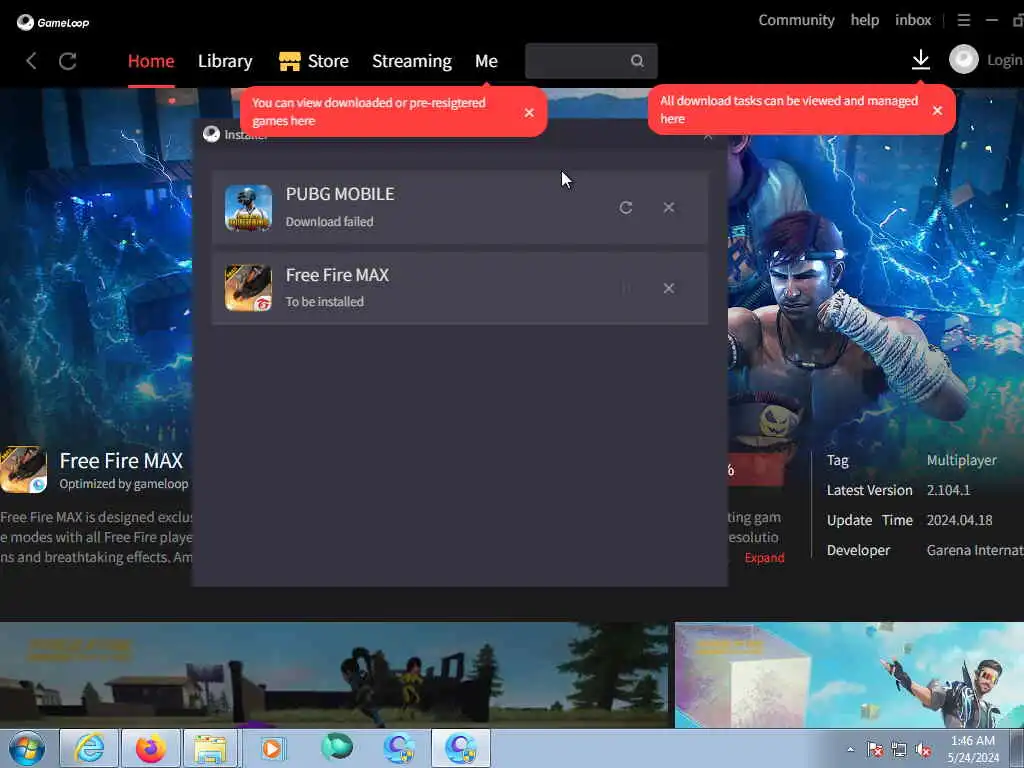Open the media player taskbar icon

click(x=272, y=748)
